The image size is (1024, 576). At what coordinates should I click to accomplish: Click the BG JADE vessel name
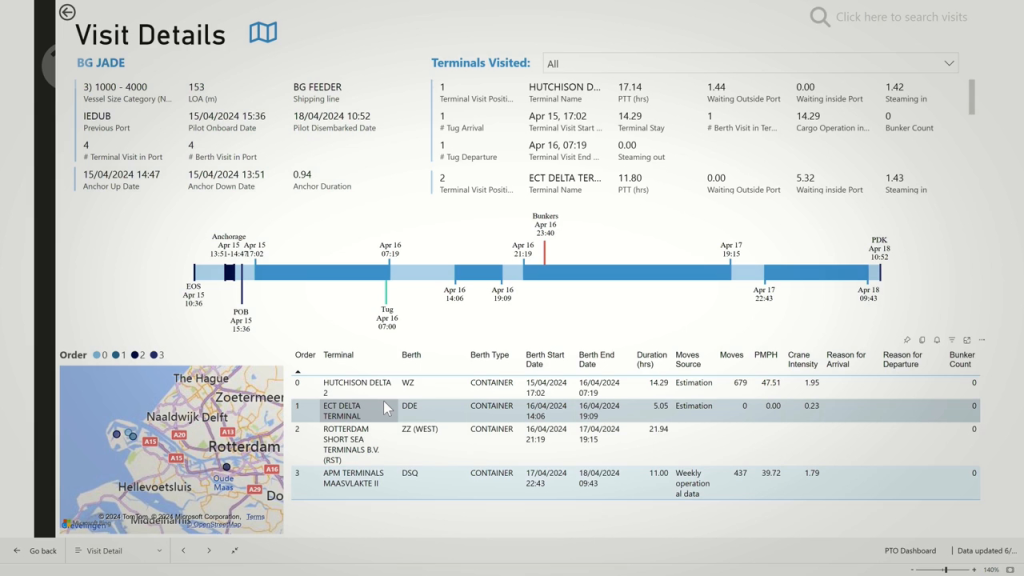click(x=101, y=63)
